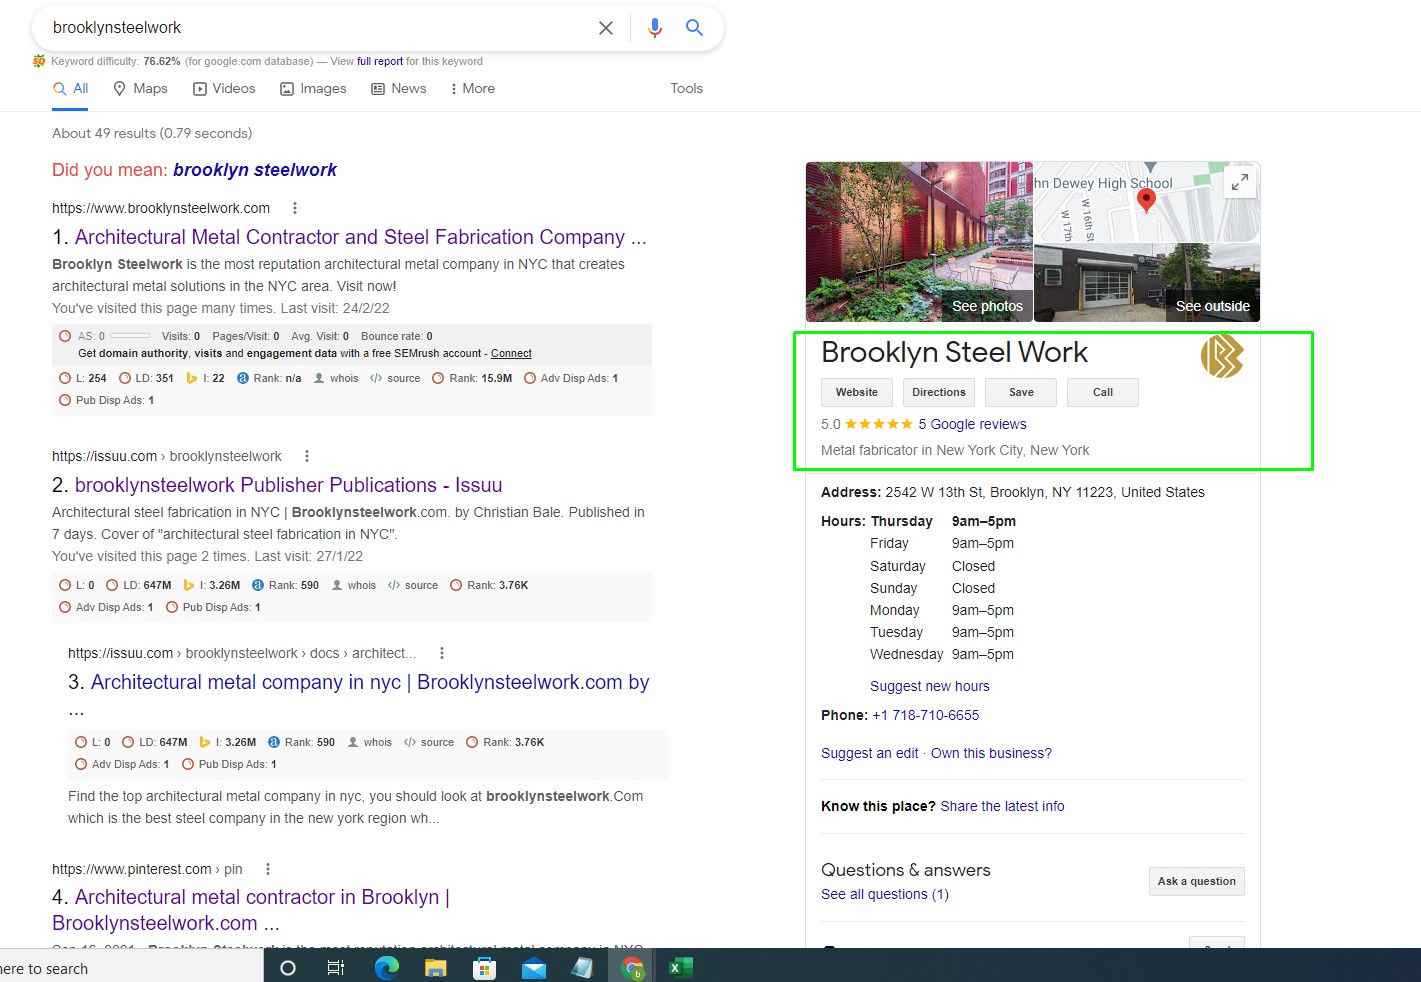Image resolution: width=1421 pixels, height=982 pixels.
Task: Switch to Chrome in the taskbar
Action: [x=632, y=967]
